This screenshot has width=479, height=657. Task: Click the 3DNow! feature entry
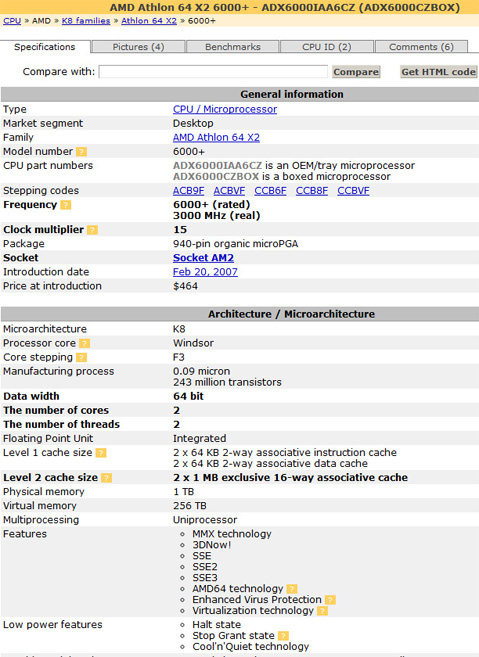point(212,545)
